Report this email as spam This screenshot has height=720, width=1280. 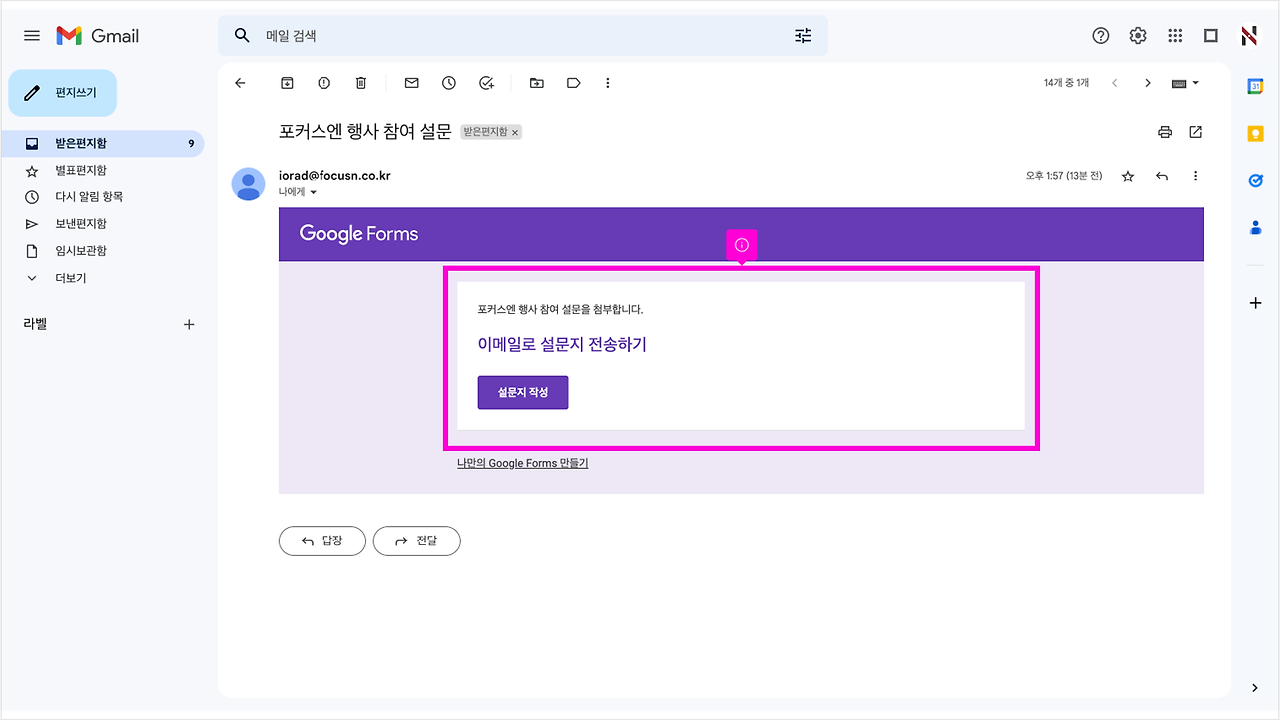[324, 83]
